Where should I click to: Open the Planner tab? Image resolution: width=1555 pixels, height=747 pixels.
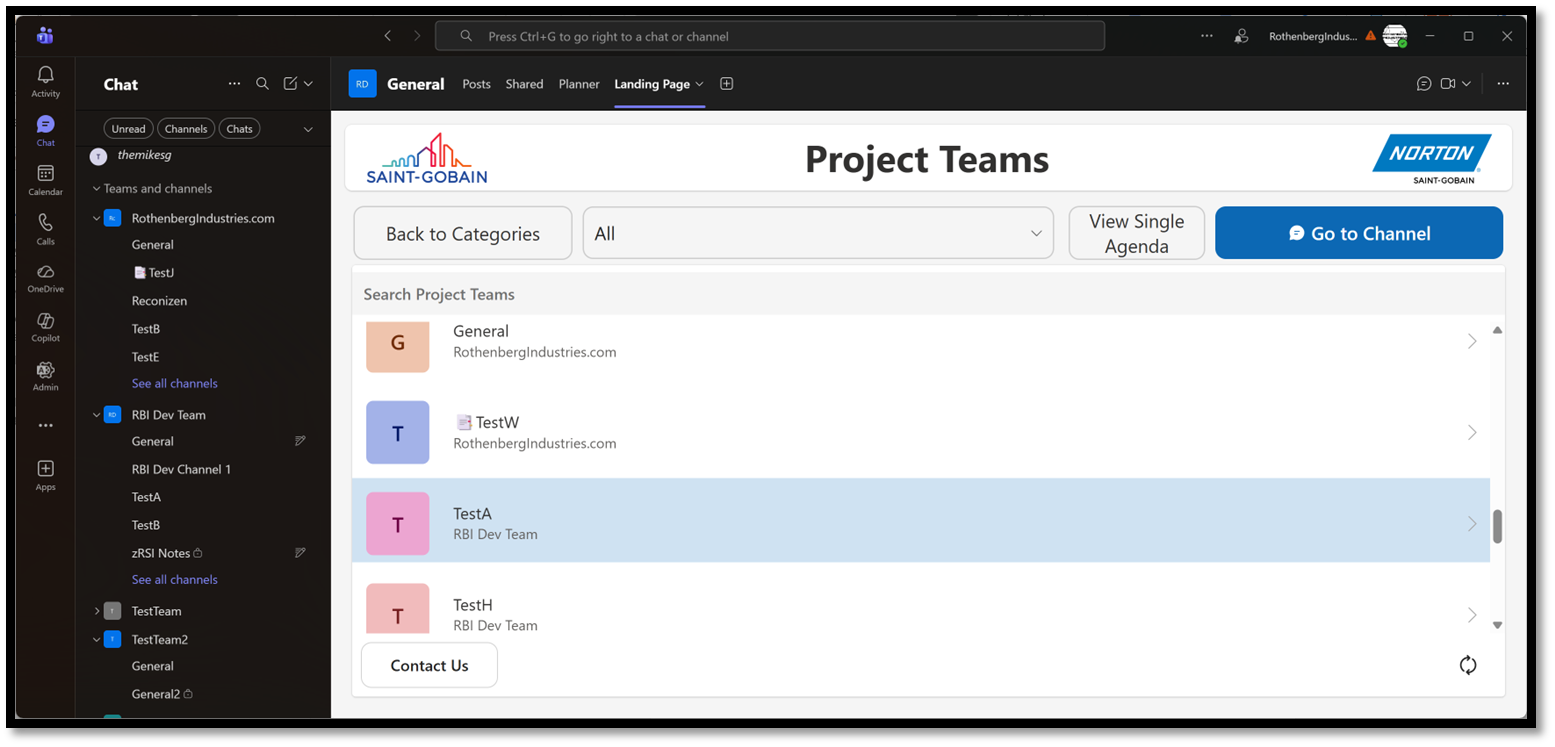[579, 84]
